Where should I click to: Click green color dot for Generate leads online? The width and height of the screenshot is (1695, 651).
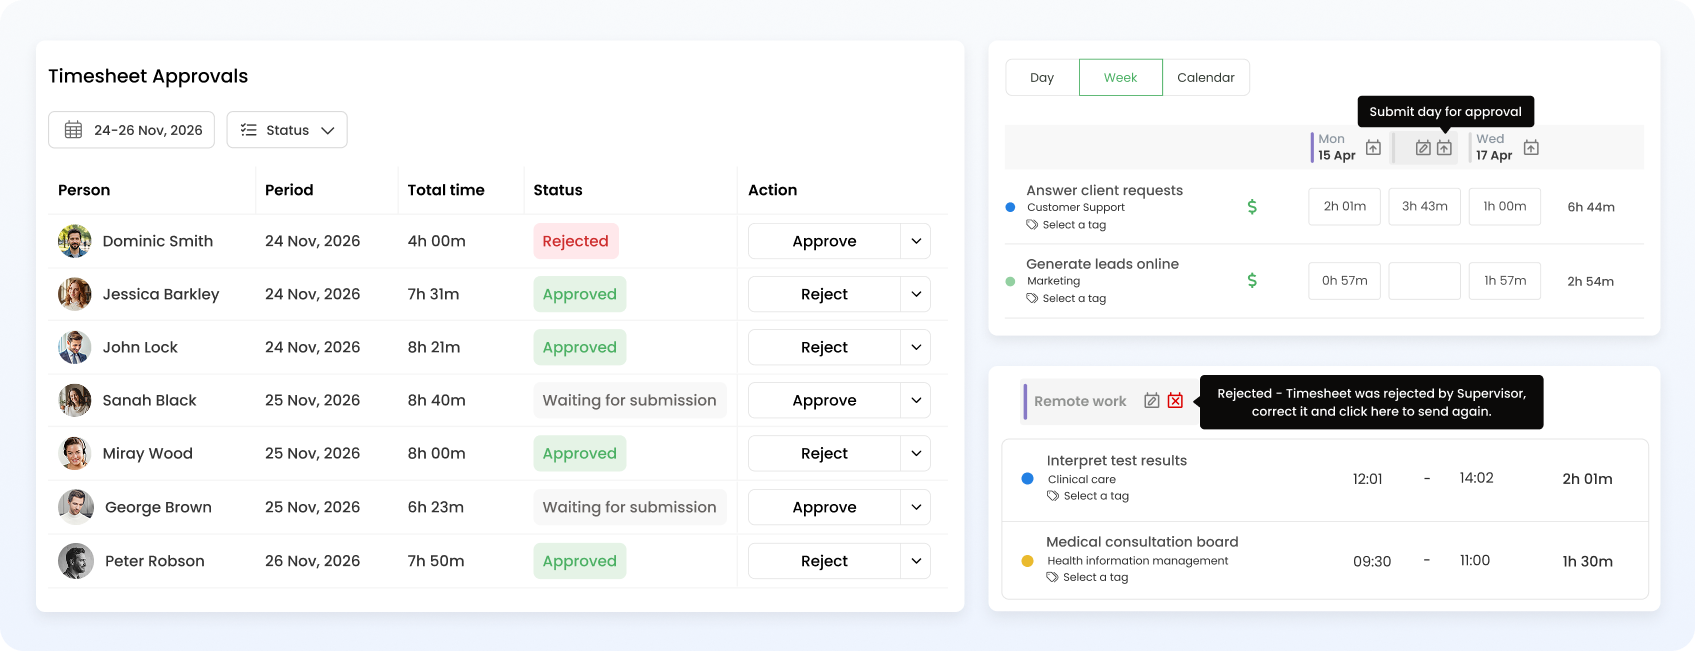(x=1010, y=281)
